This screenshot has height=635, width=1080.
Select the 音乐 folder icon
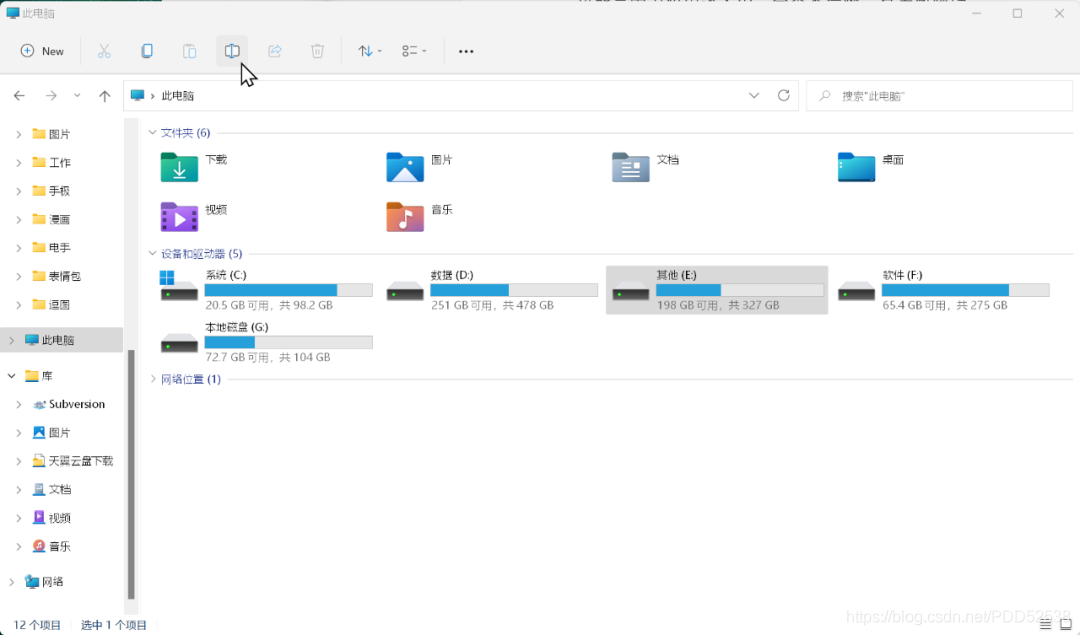405,217
